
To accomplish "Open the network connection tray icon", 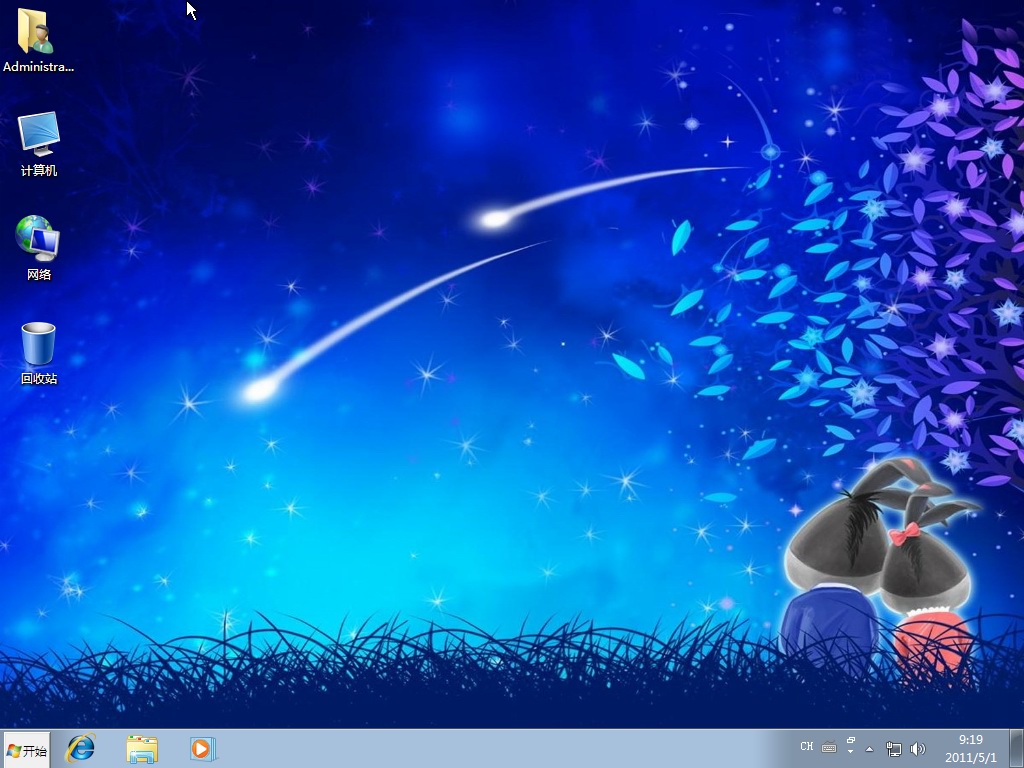I will coord(893,748).
